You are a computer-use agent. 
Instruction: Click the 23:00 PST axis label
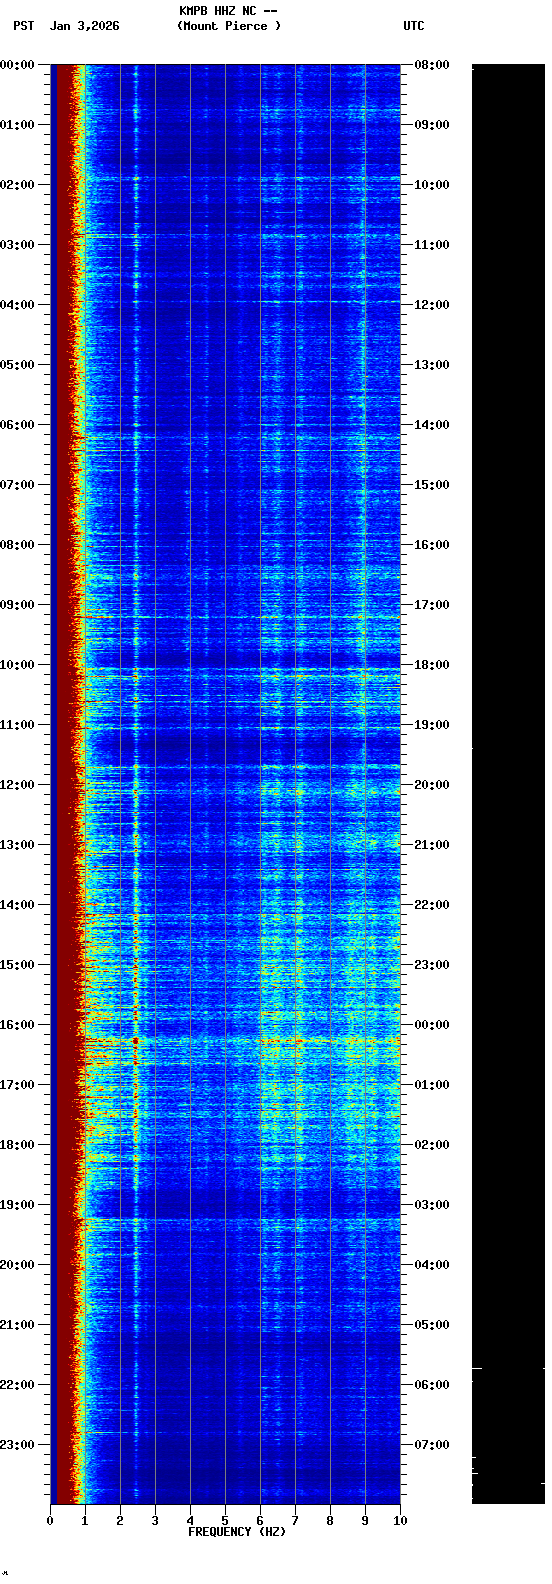(18, 1445)
